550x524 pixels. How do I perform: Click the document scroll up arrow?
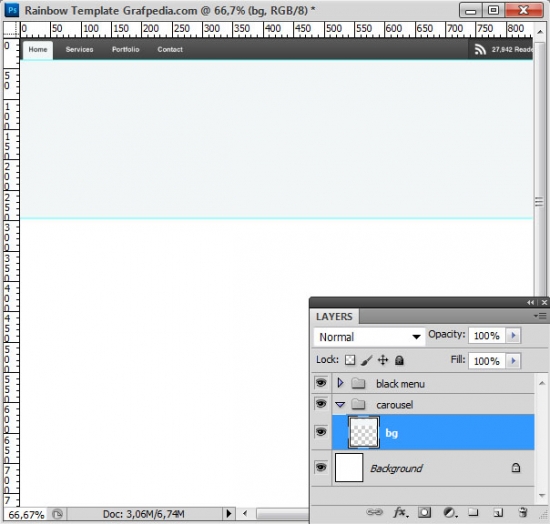(x=539, y=32)
